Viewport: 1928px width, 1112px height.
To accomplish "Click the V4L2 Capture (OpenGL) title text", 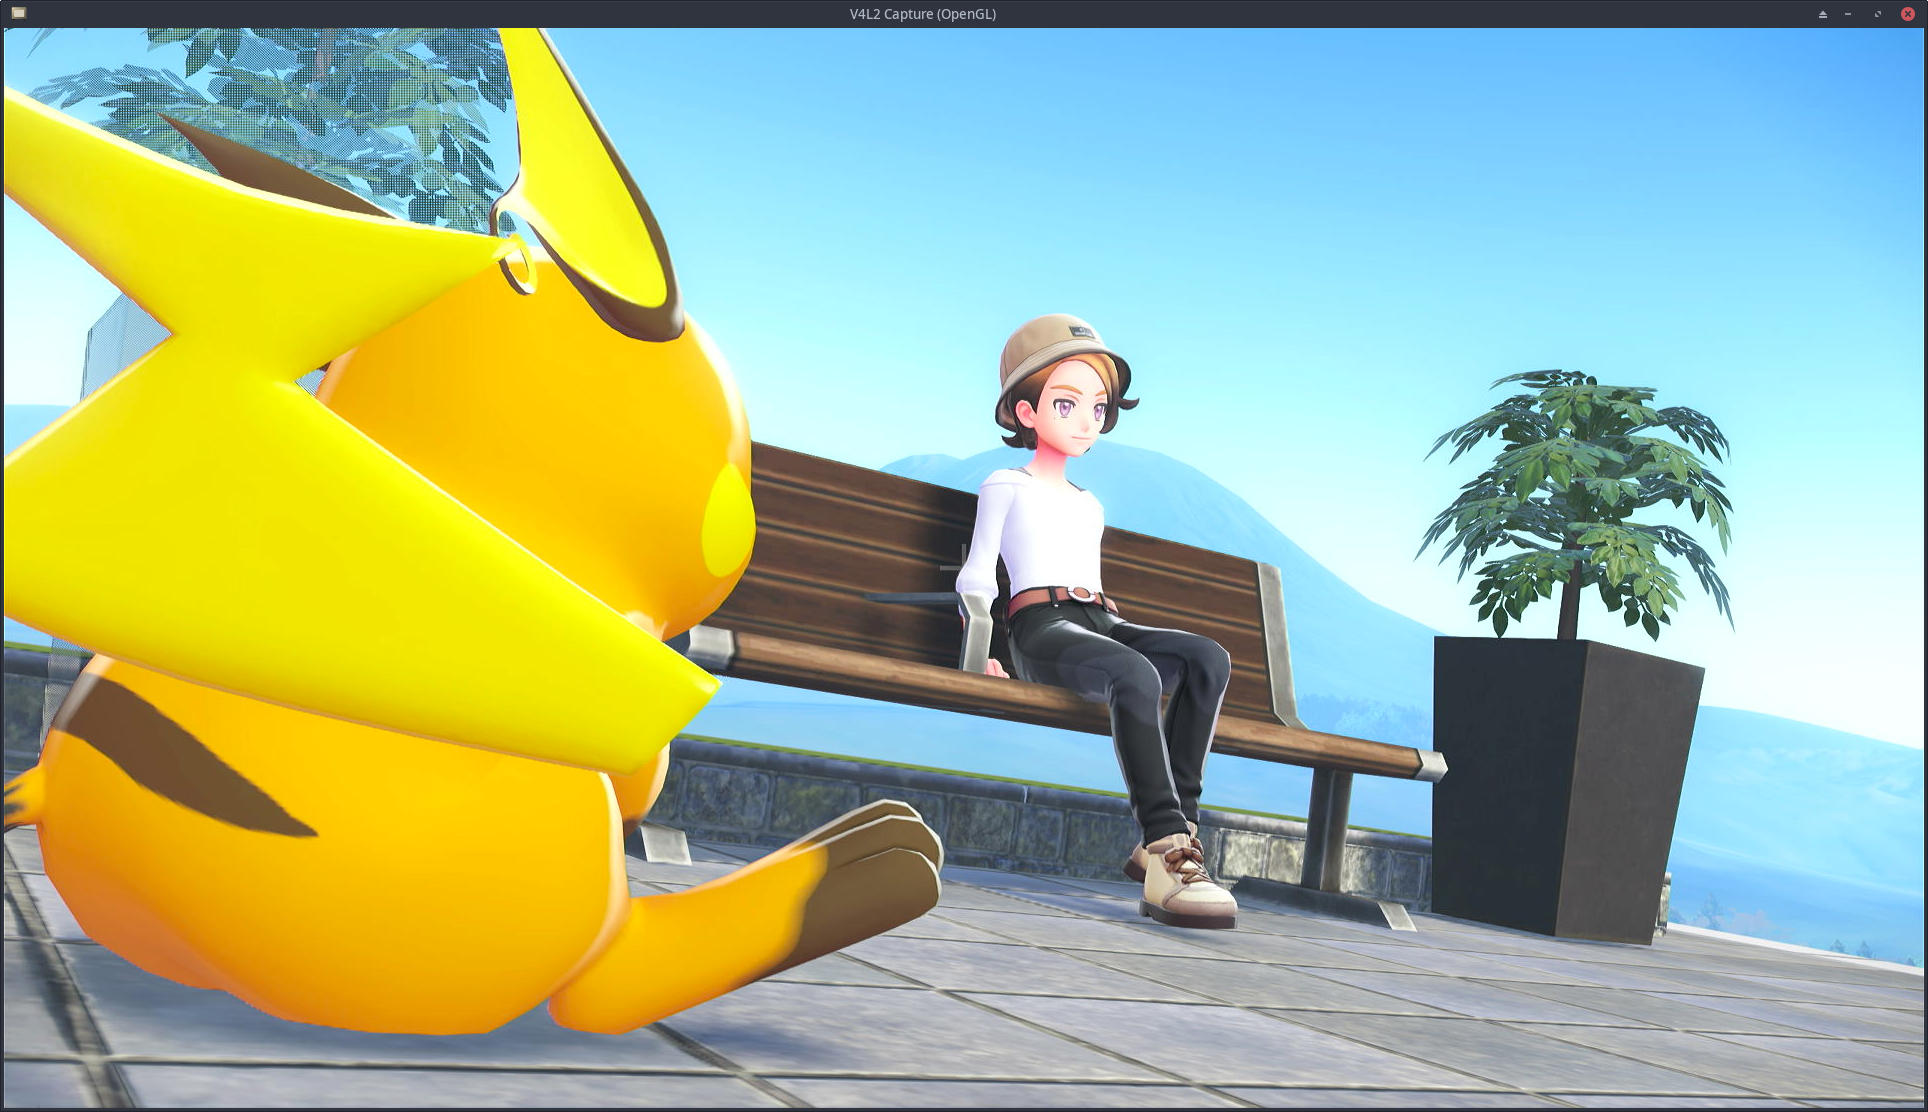I will [x=922, y=14].
